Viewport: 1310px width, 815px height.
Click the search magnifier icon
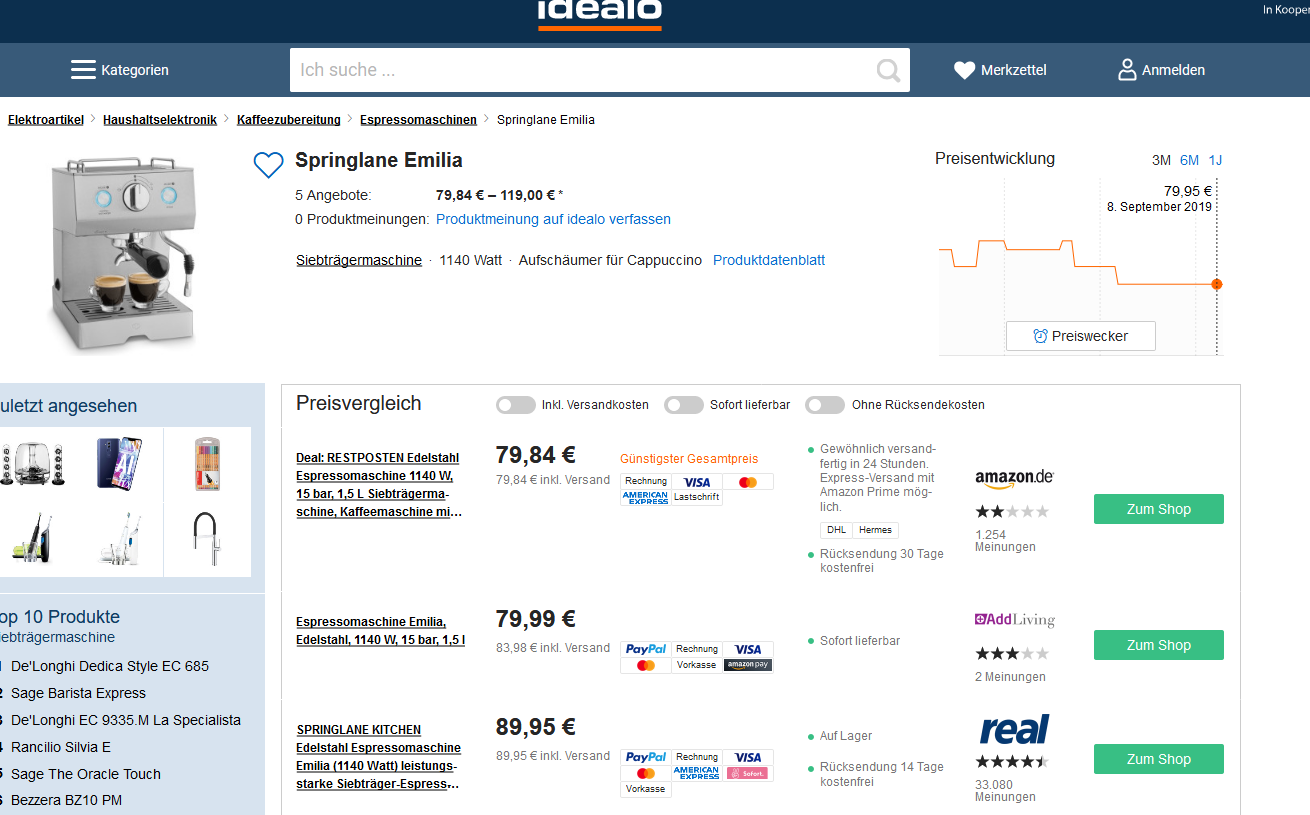pyautogui.click(x=887, y=70)
